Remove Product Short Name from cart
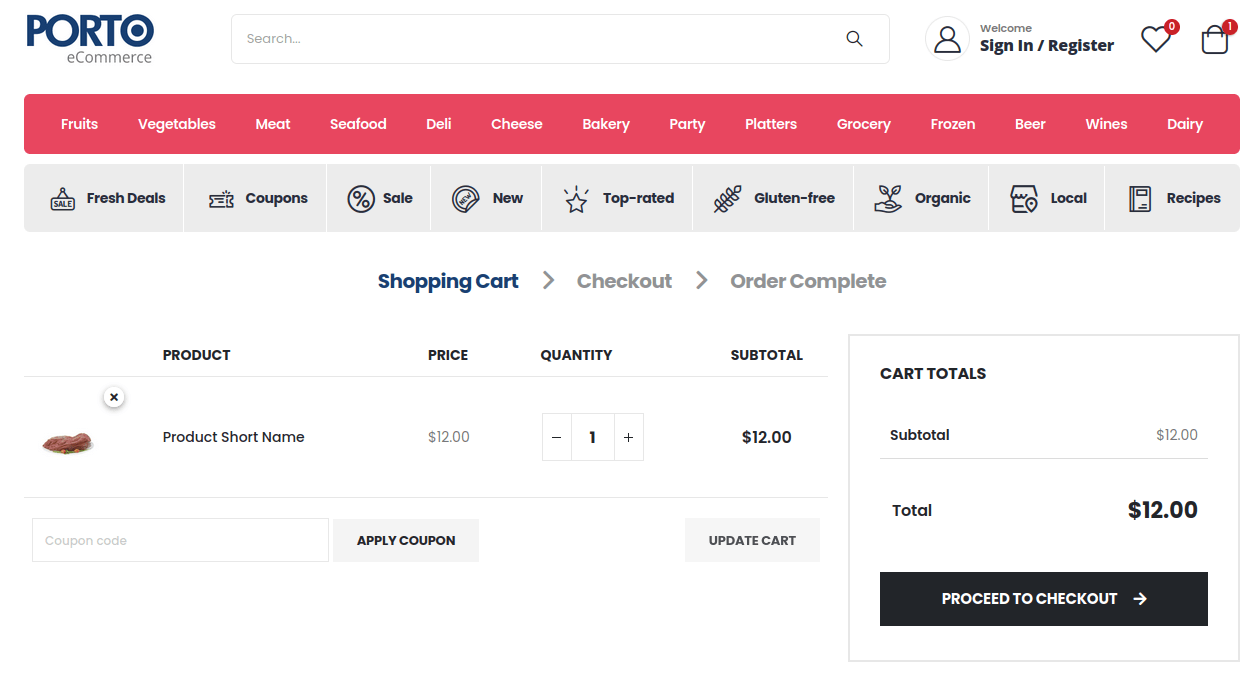This screenshot has width=1247, height=677. click(x=114, y=396)
